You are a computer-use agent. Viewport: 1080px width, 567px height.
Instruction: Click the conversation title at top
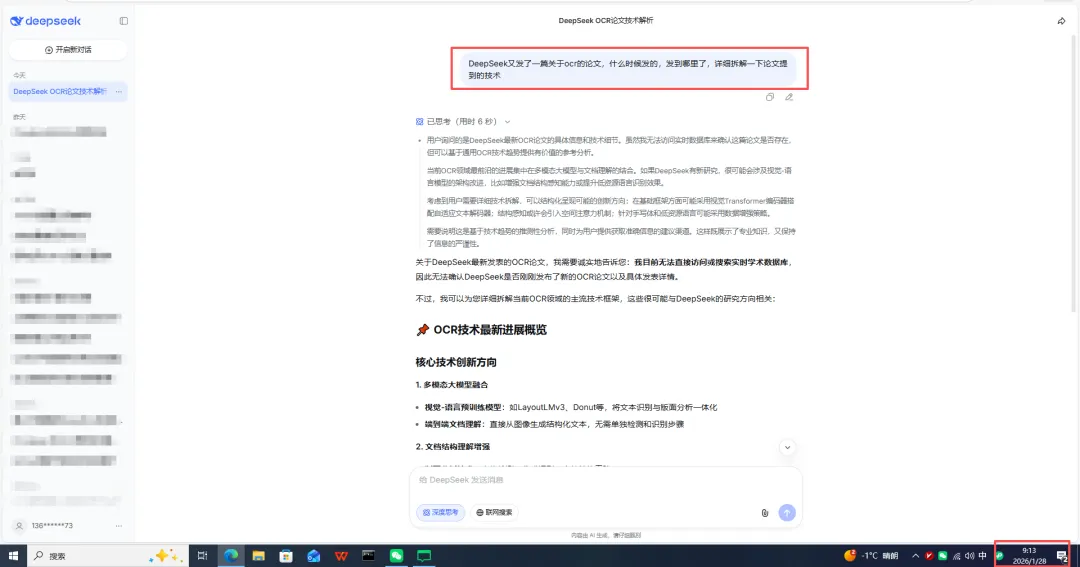pos(605,21)
